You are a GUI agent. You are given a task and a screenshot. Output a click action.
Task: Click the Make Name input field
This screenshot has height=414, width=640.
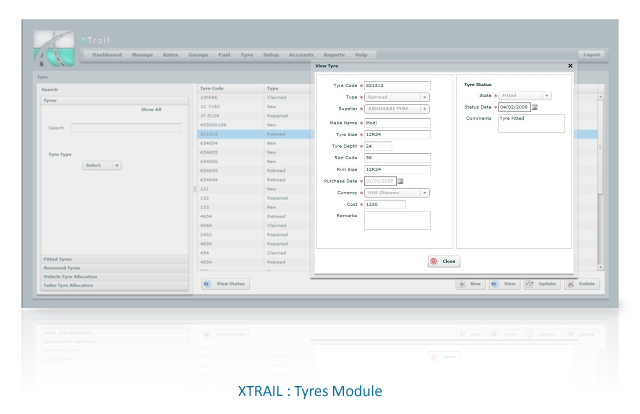[397, 123]
